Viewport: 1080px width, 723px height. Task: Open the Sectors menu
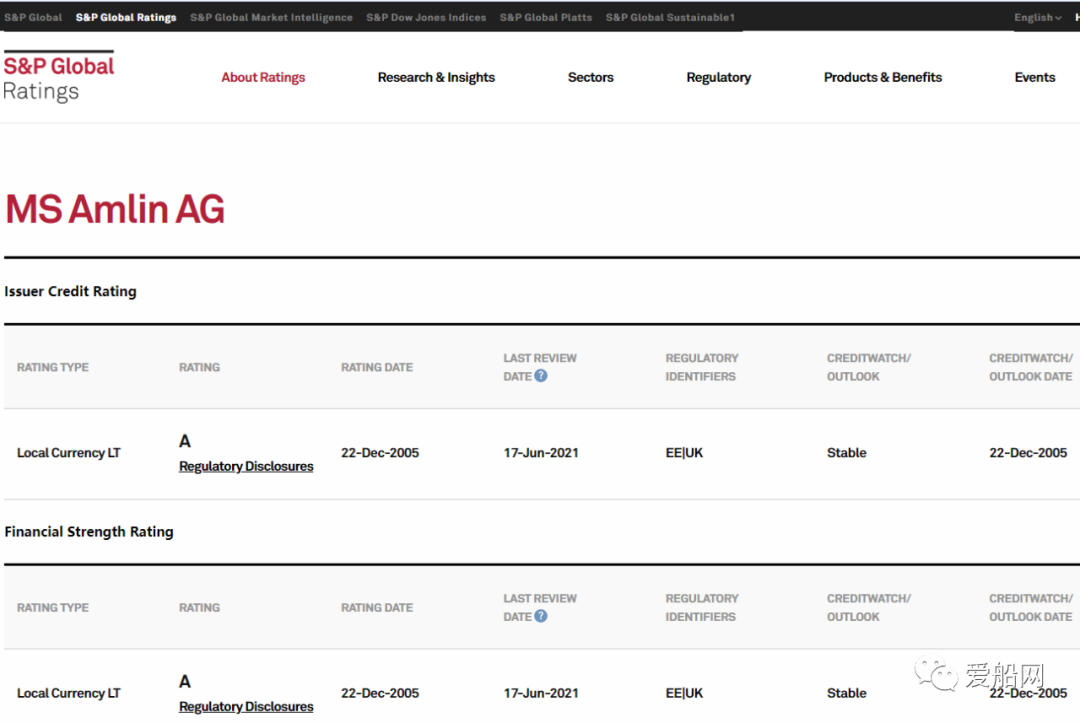(x=590, y=77)
